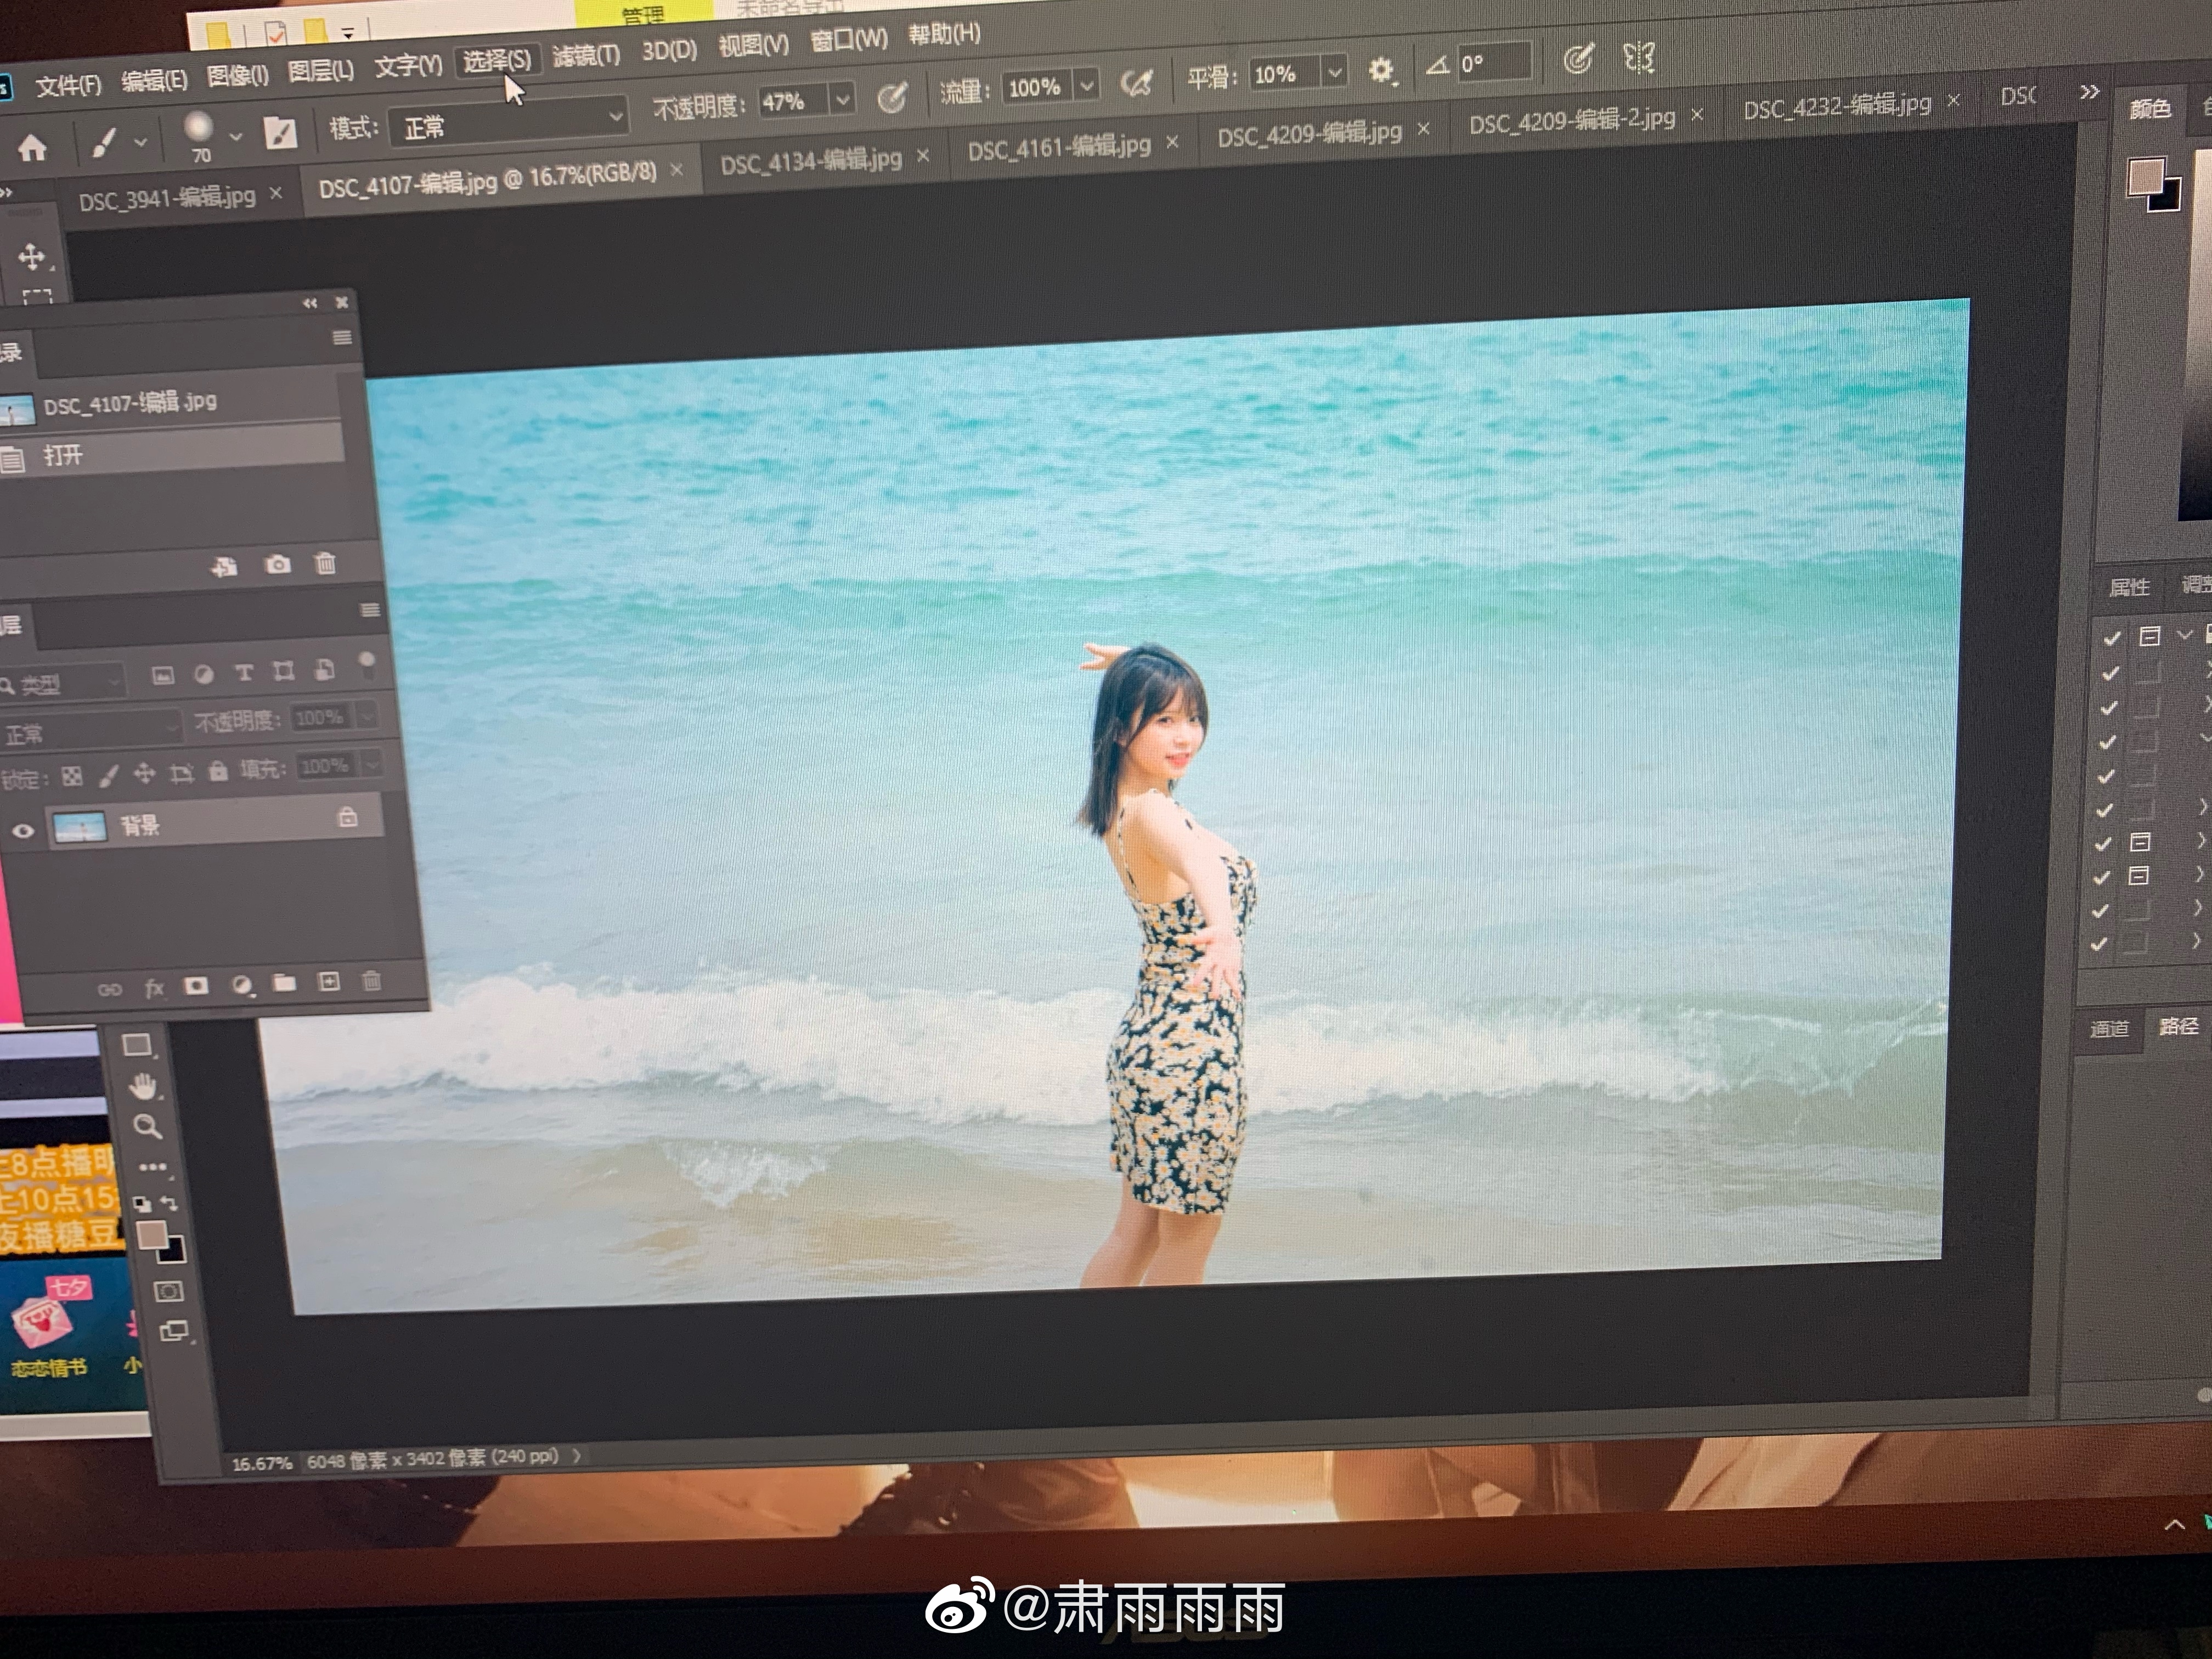This screenshot has height=1659, width=2212.
Task: Change screen mode icon
Action: [x=175, y=1331]
